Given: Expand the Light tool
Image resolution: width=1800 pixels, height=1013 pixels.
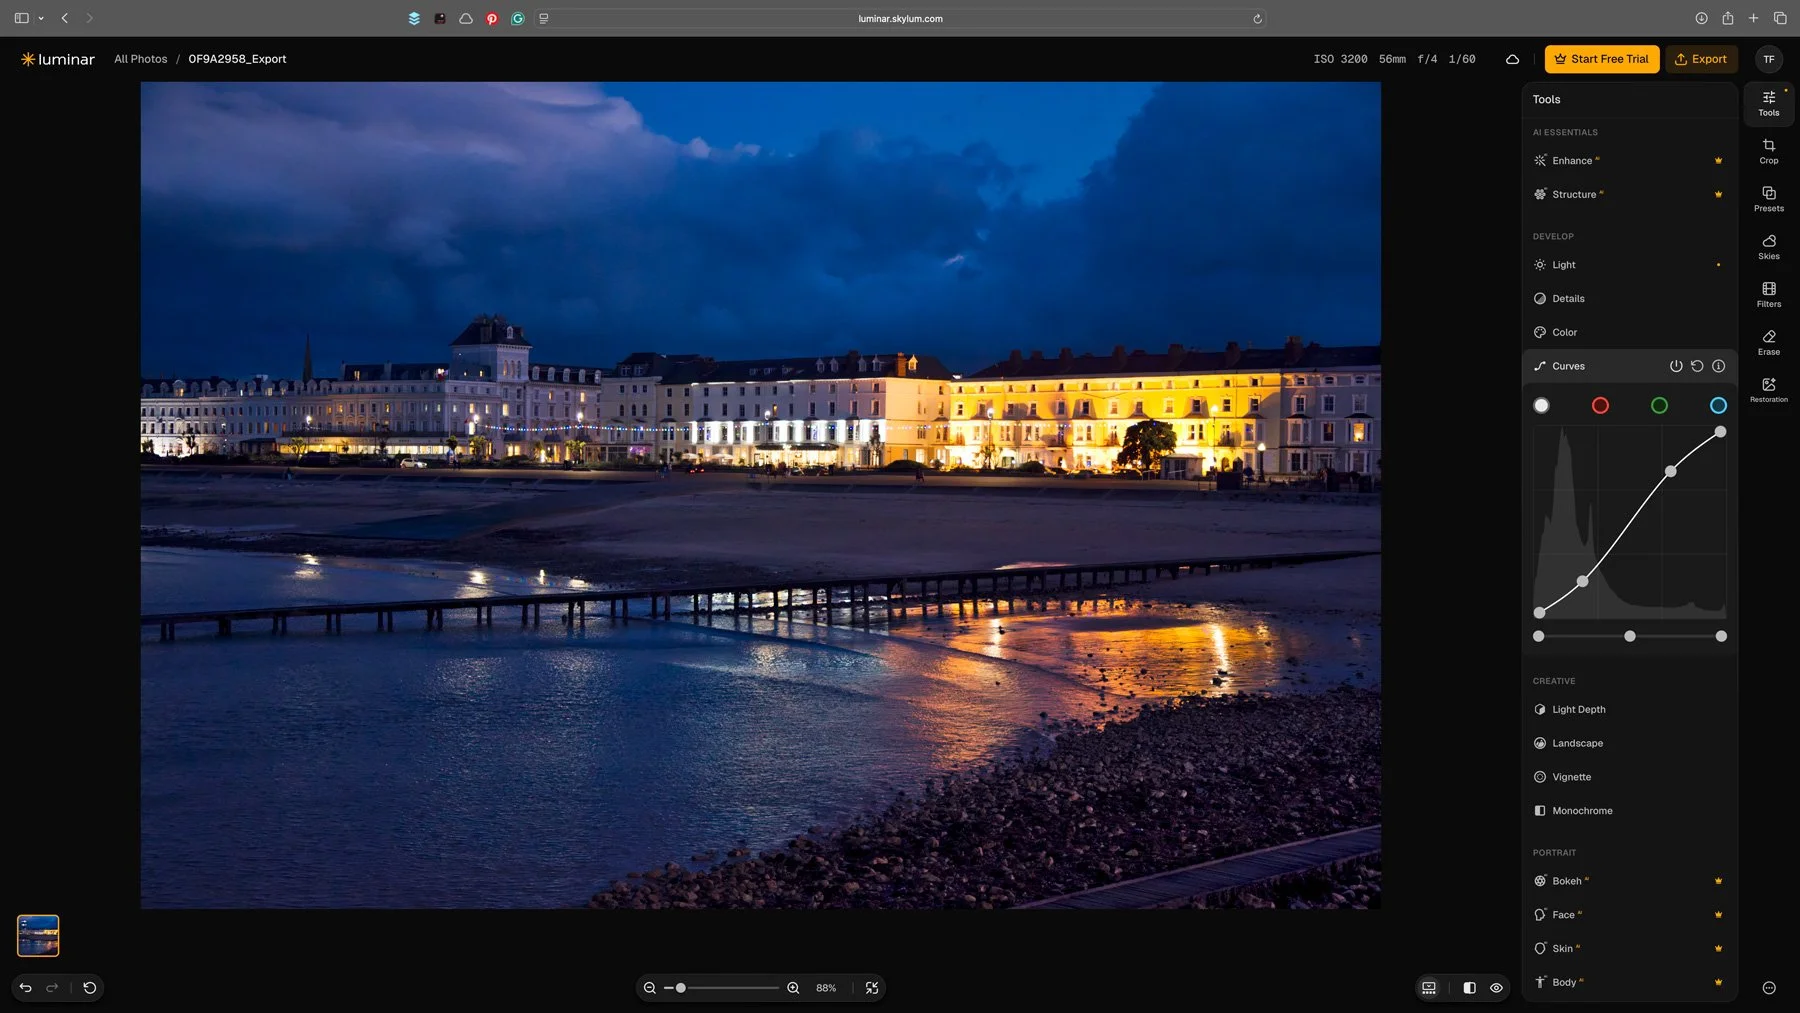Looking at the screenshot, I should [1629, 265].
